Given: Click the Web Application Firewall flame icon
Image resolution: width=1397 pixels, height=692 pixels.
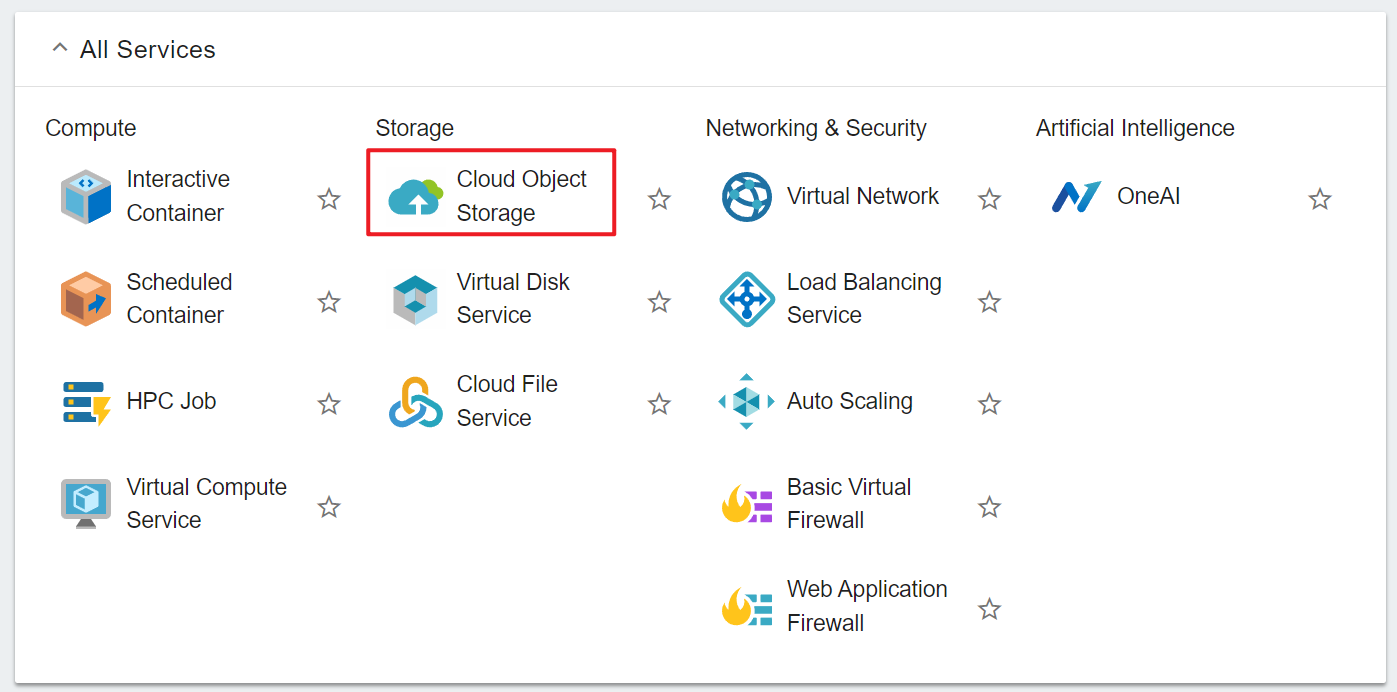Looking at the screenshot, I should point(747,607).
